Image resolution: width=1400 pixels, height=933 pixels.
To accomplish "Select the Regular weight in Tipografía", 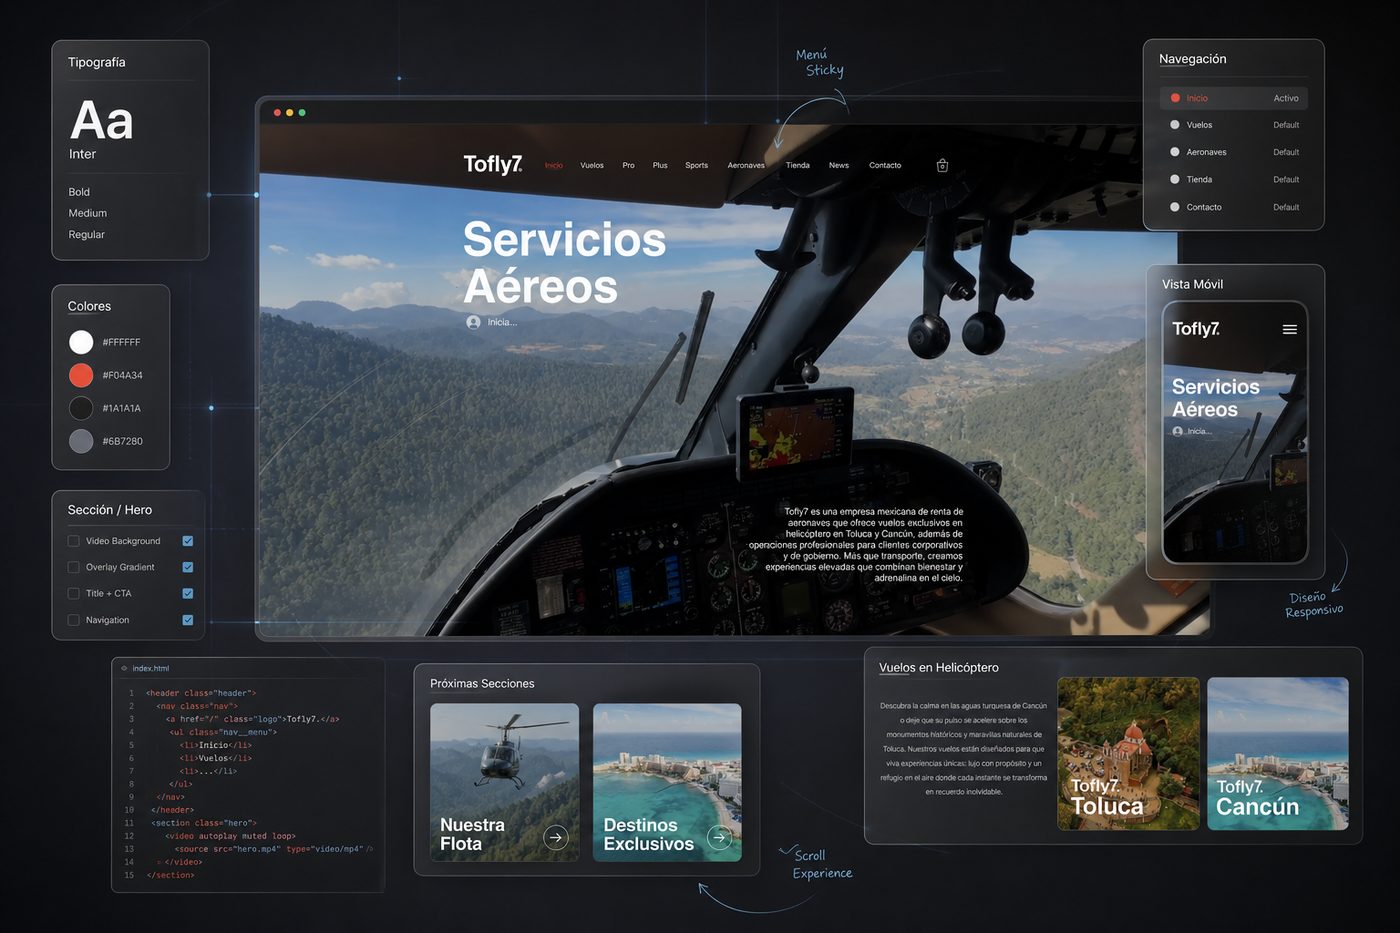I will (86, 235).
